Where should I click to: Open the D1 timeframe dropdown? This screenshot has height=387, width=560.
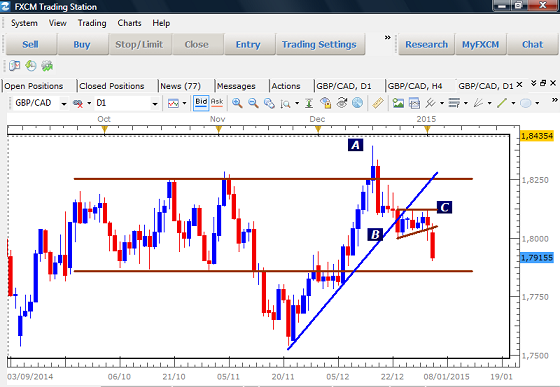pos(155,104)
